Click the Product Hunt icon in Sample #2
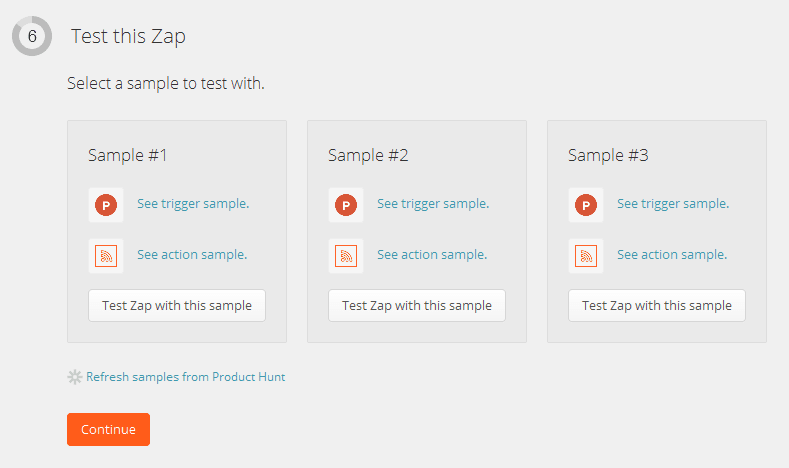This screenshot has height=468, width=789. click(x=346, y=205)
